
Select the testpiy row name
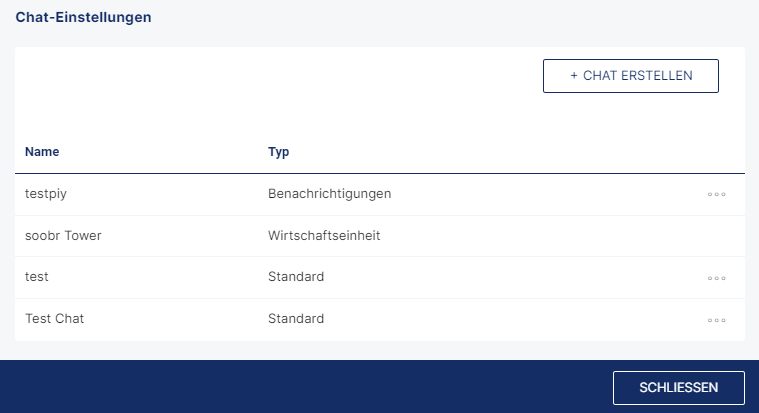tap(46, 194)
